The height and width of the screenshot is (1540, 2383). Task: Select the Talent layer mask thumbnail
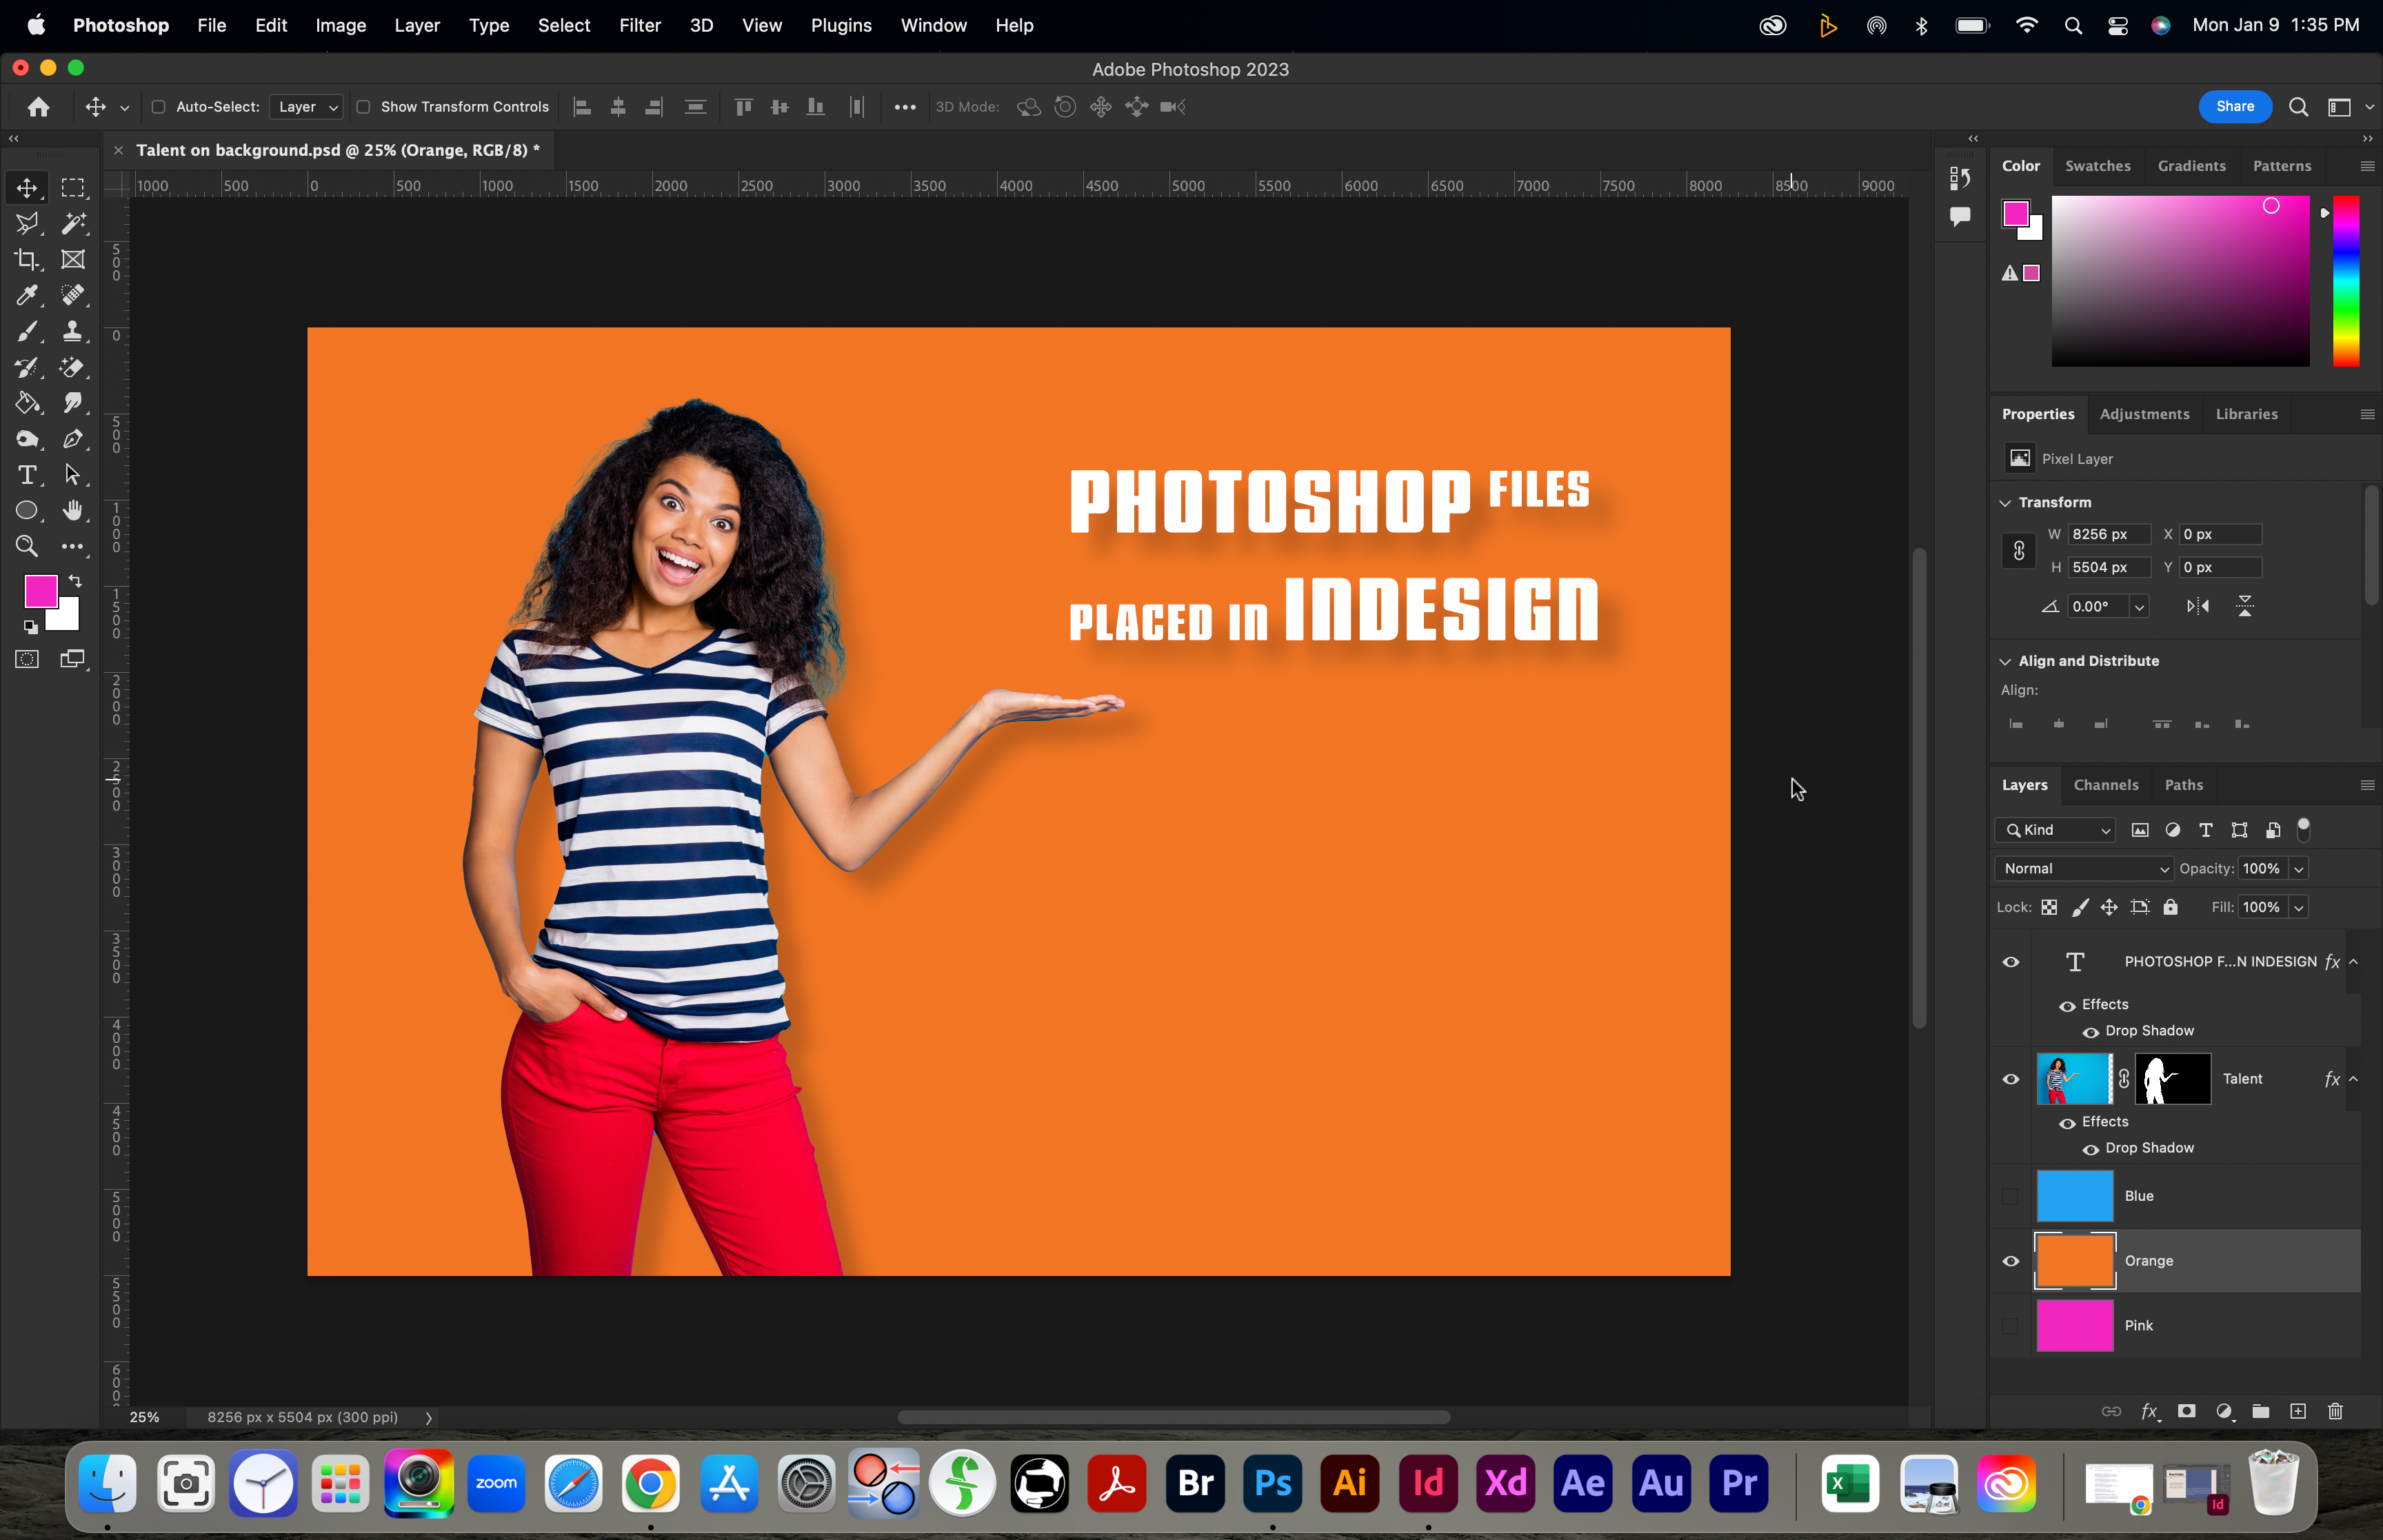[2172, 1079]
